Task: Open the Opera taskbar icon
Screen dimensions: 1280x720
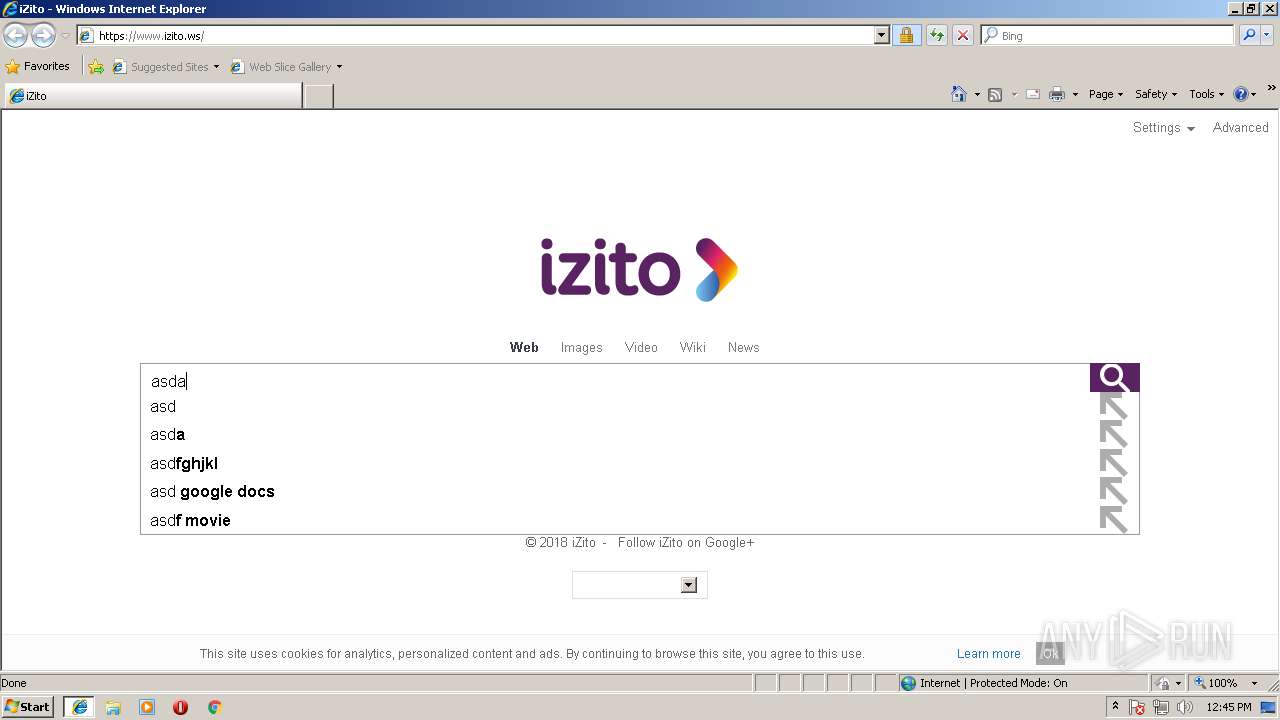Action: (x=180, y=707)
